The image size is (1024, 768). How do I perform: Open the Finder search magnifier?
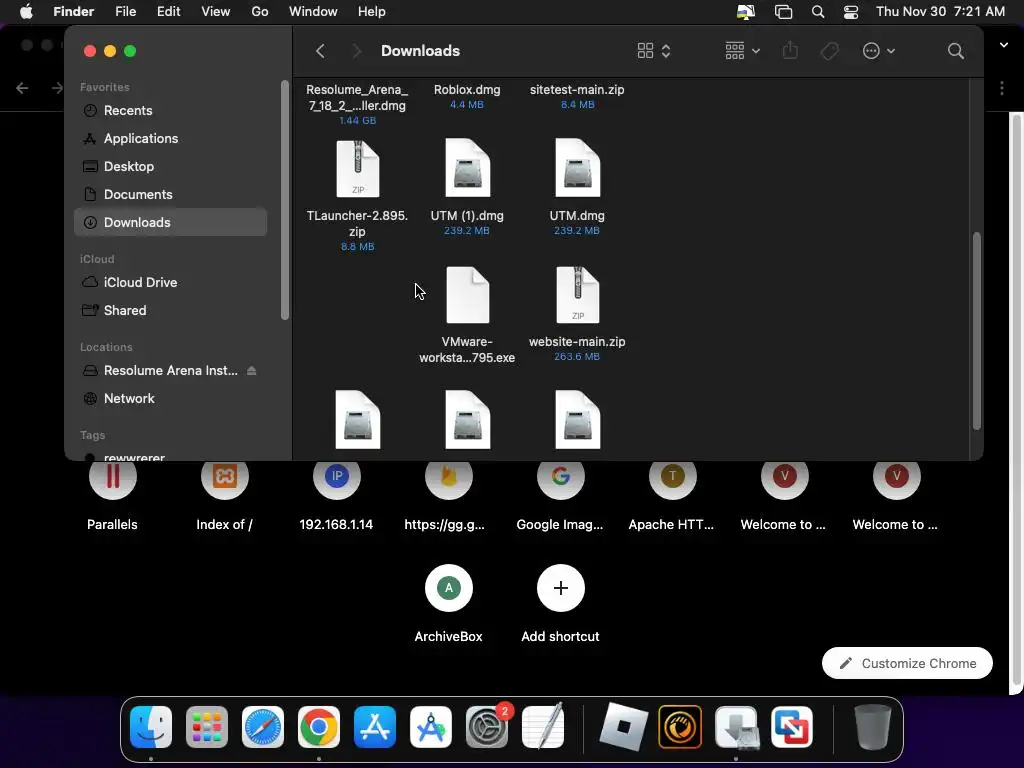pyautogui.click(x=955, y=51)
